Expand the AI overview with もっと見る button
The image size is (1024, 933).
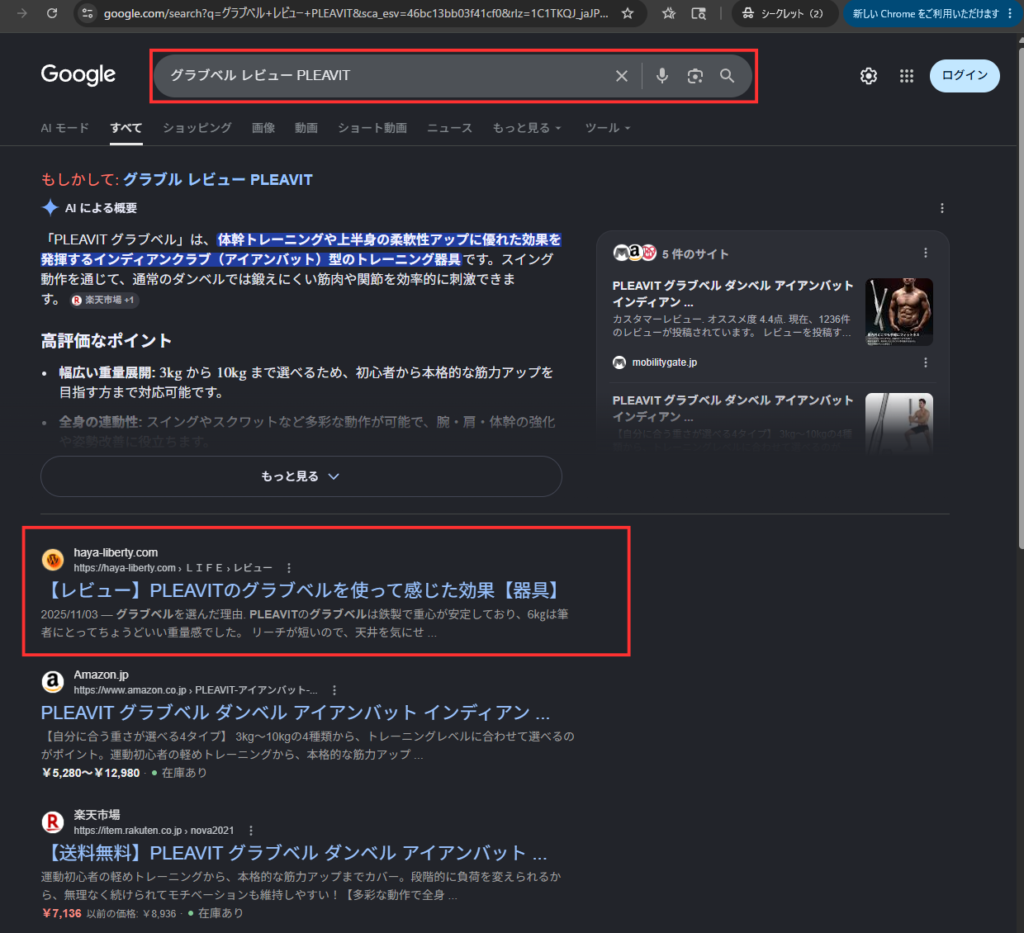coord(301,476)
